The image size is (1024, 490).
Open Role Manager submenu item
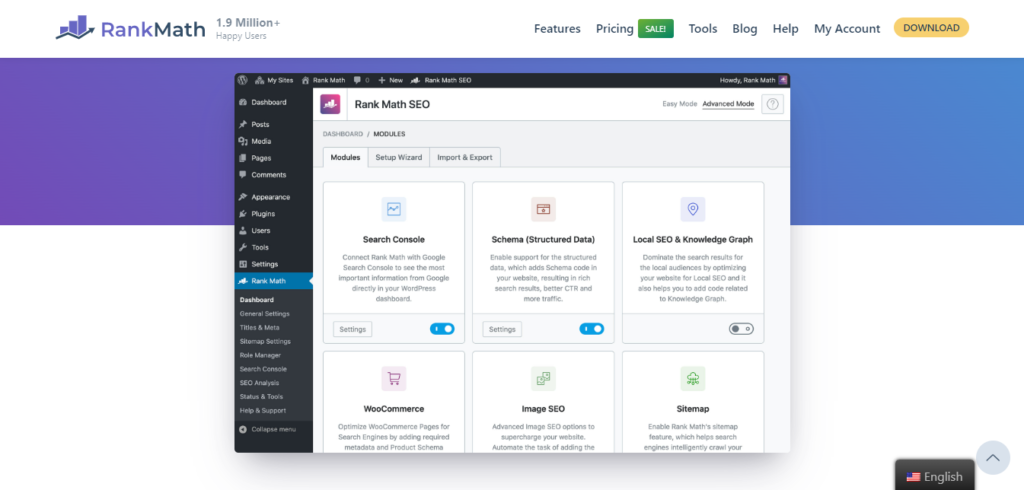coord(260,355)
